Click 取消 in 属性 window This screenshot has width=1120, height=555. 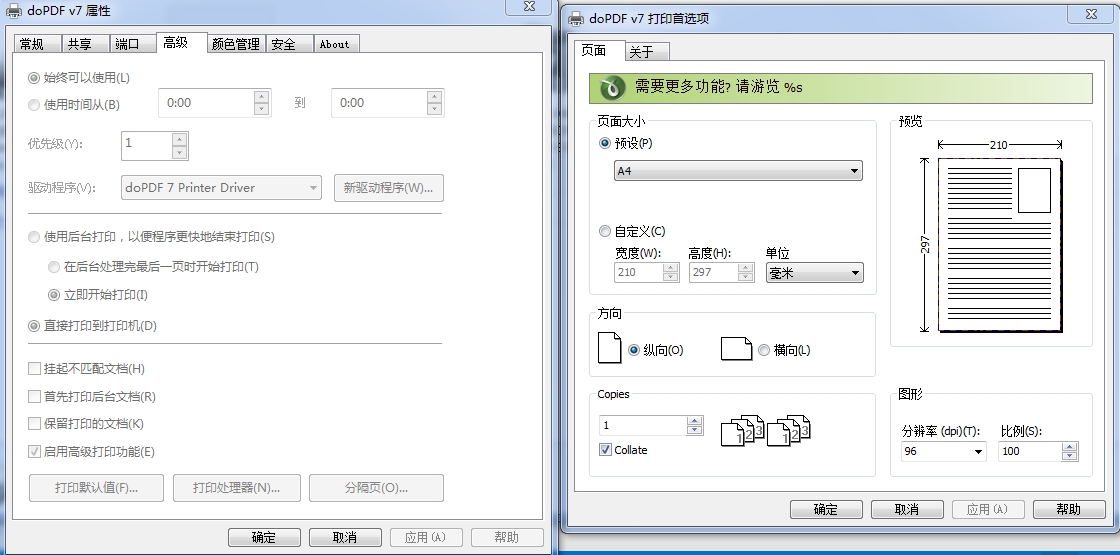[345, 537]
